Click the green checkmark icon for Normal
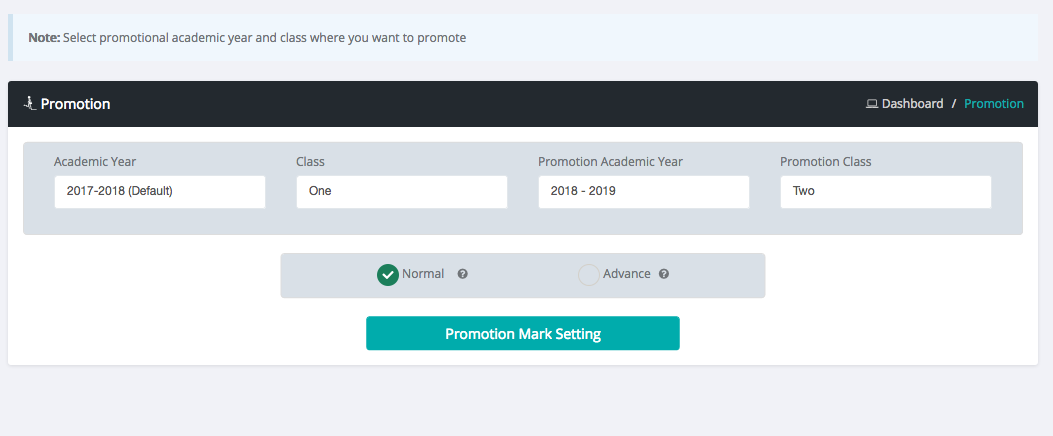 coord(387,275)
